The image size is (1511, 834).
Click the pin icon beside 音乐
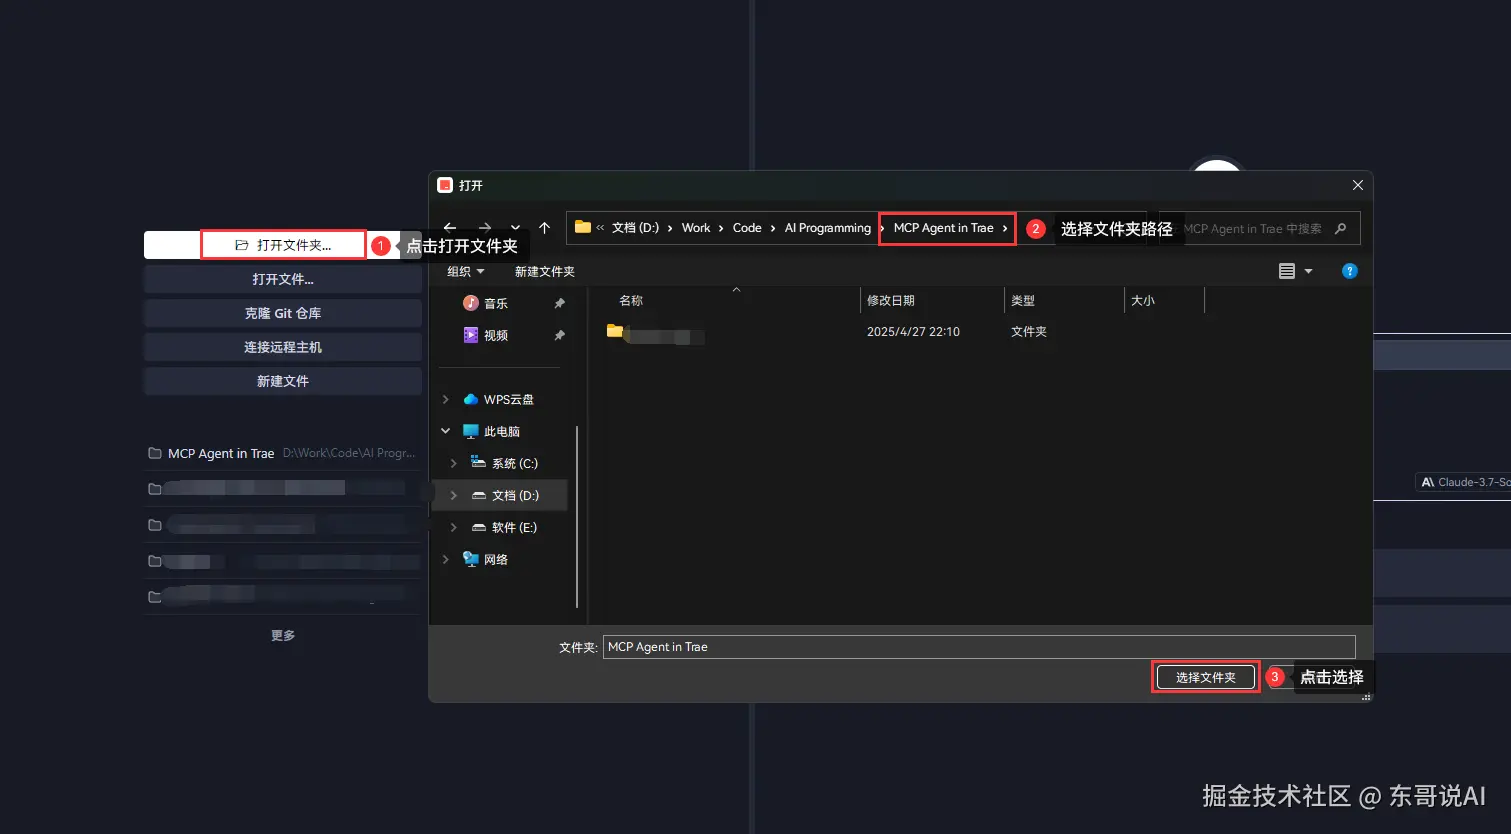point(560,303)
